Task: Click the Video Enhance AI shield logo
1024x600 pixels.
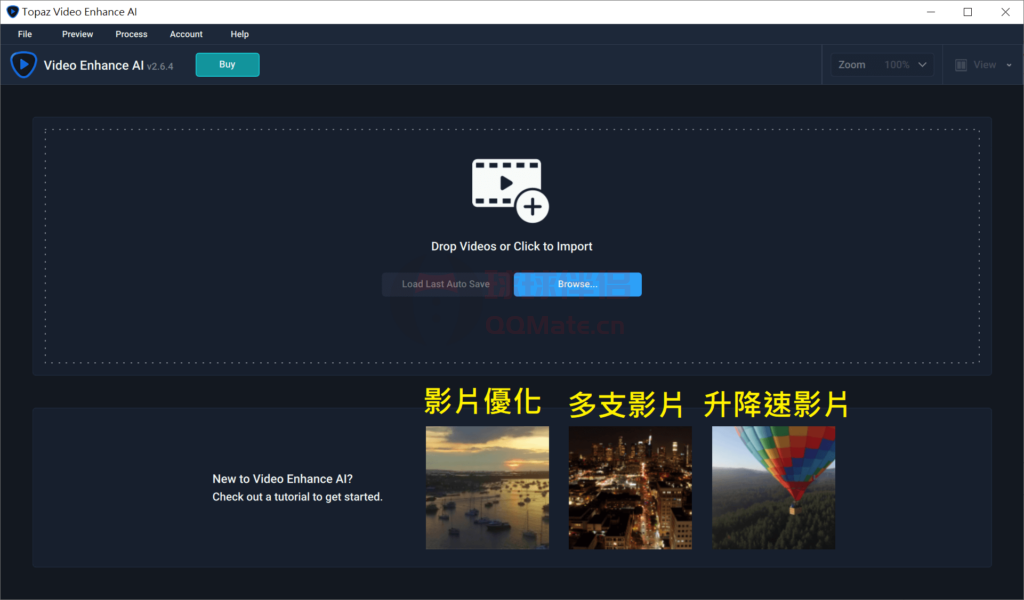Action: (x=24, y=65)
